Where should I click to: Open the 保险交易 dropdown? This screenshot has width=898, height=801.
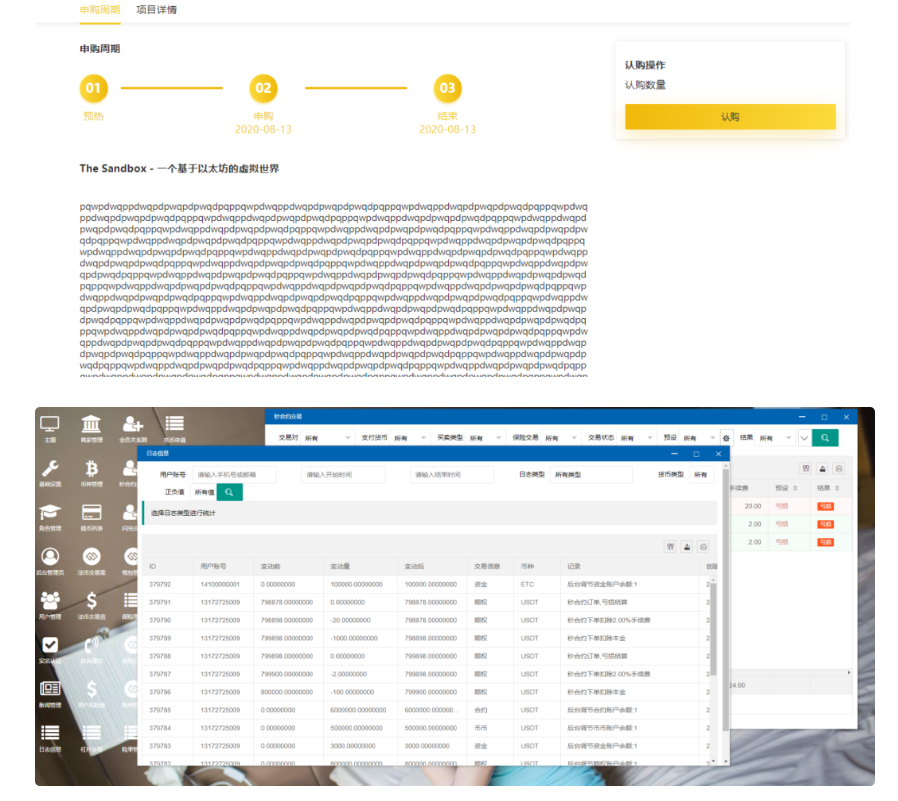point(561,438)
